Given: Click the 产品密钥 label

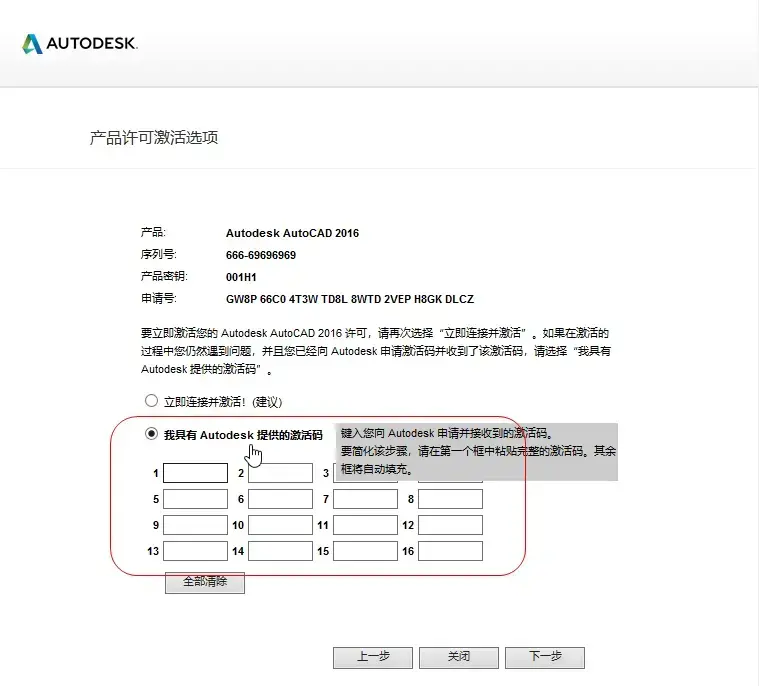Looking at the screenshot, I should coord(164,276).
